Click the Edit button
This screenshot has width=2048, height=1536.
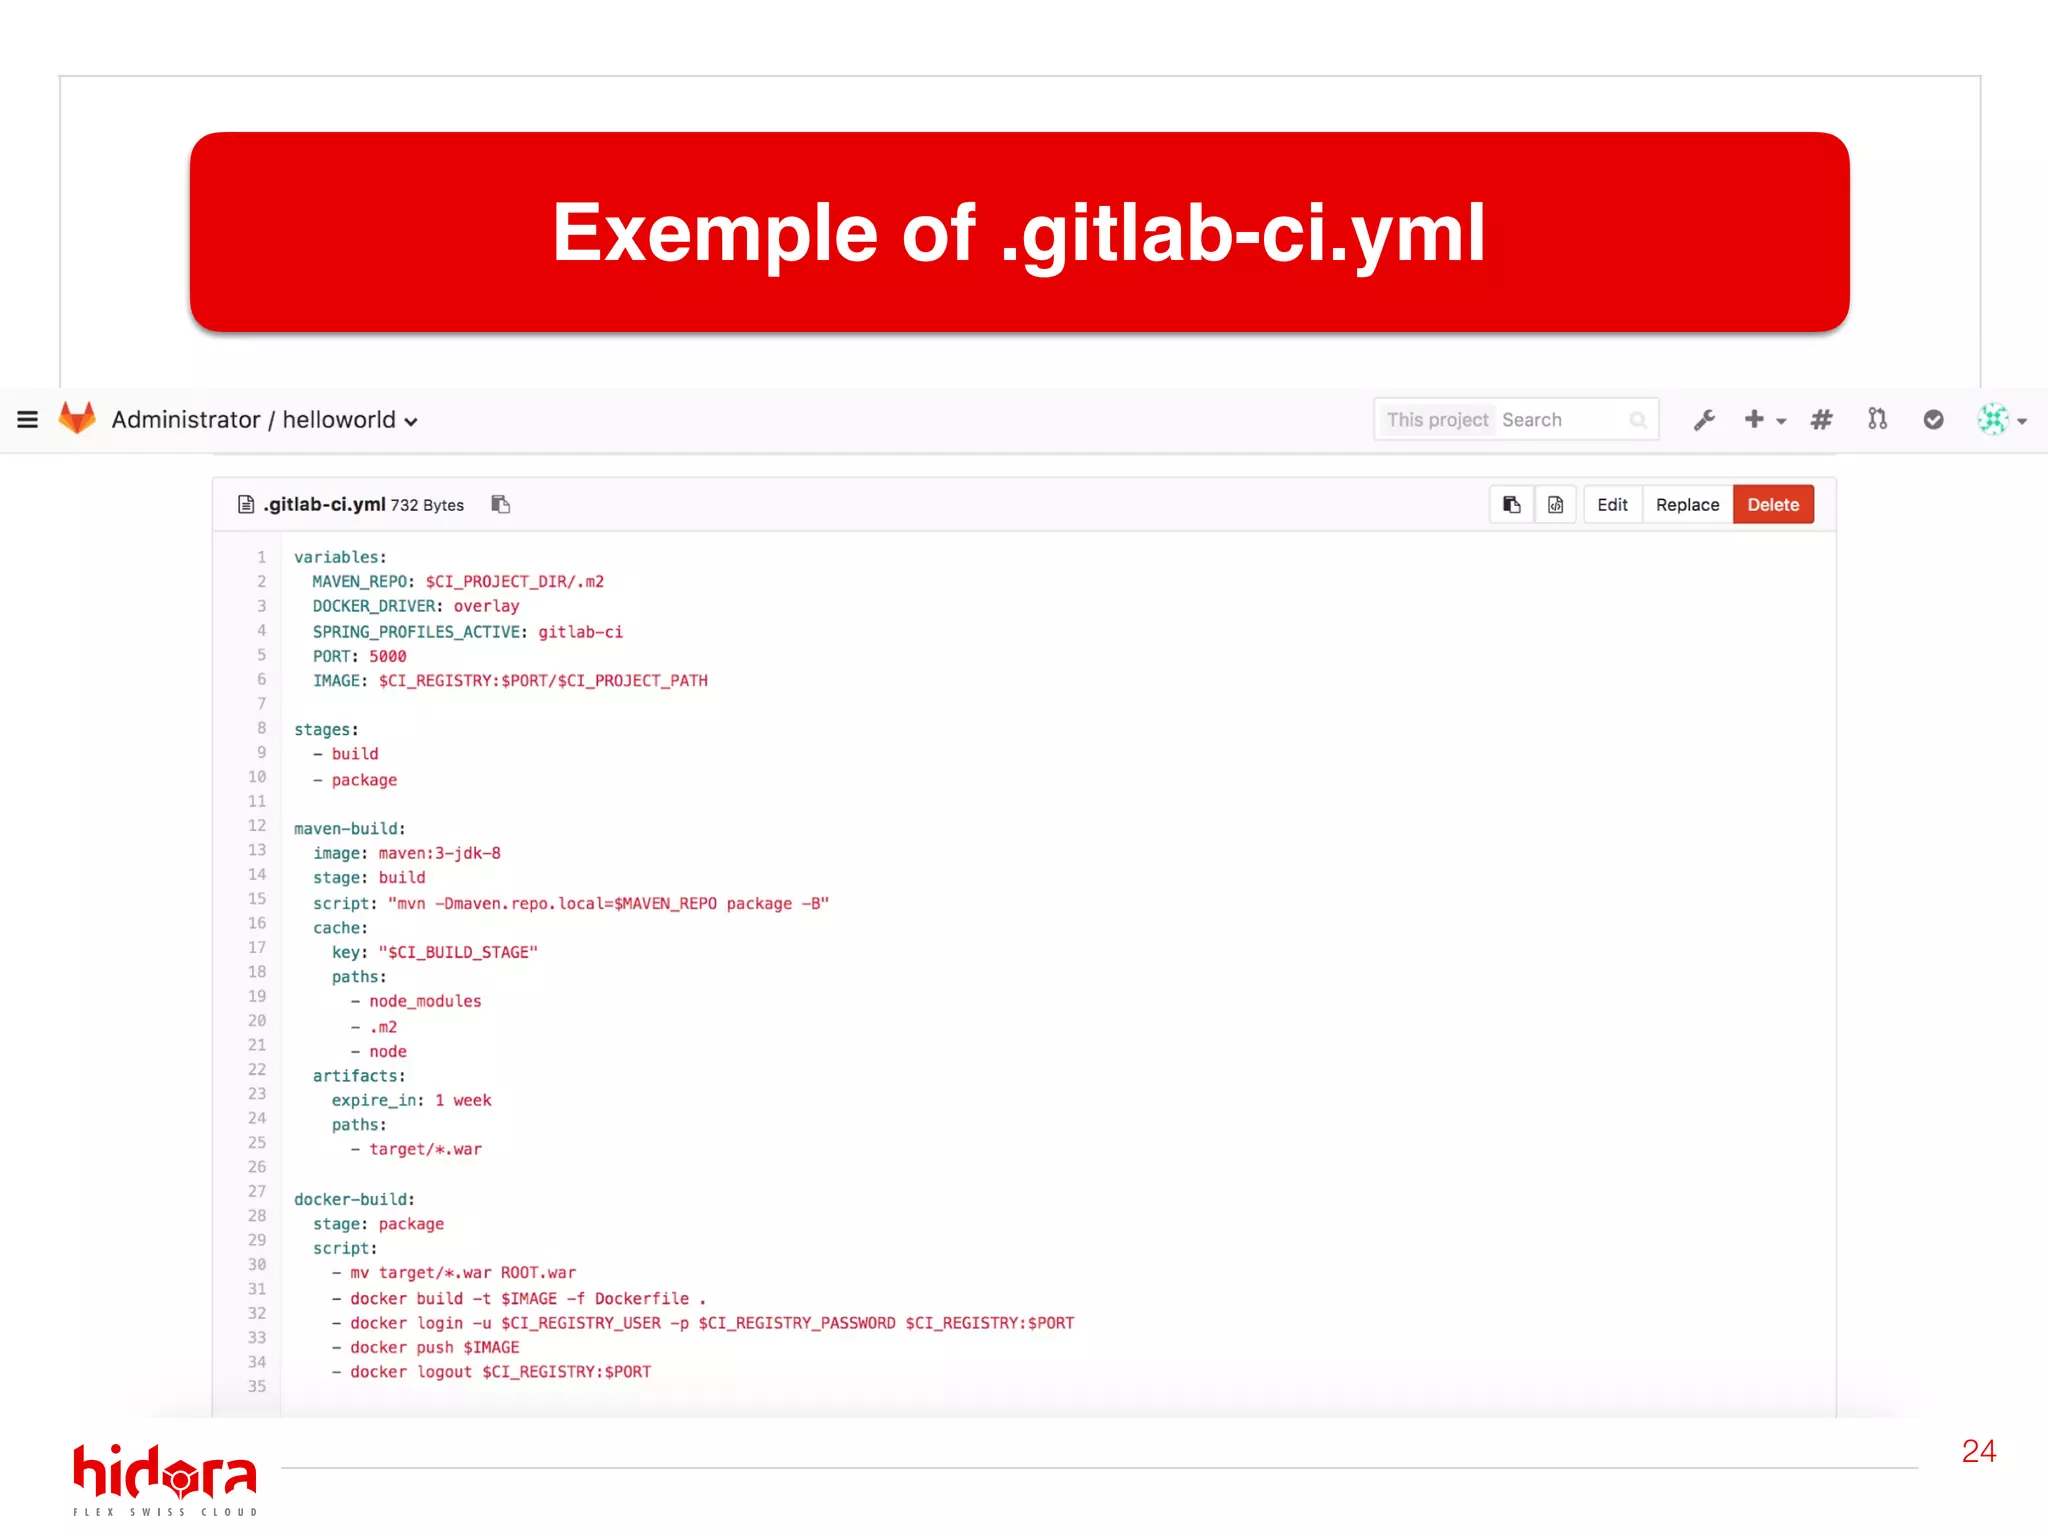[x=1612, y=505]
